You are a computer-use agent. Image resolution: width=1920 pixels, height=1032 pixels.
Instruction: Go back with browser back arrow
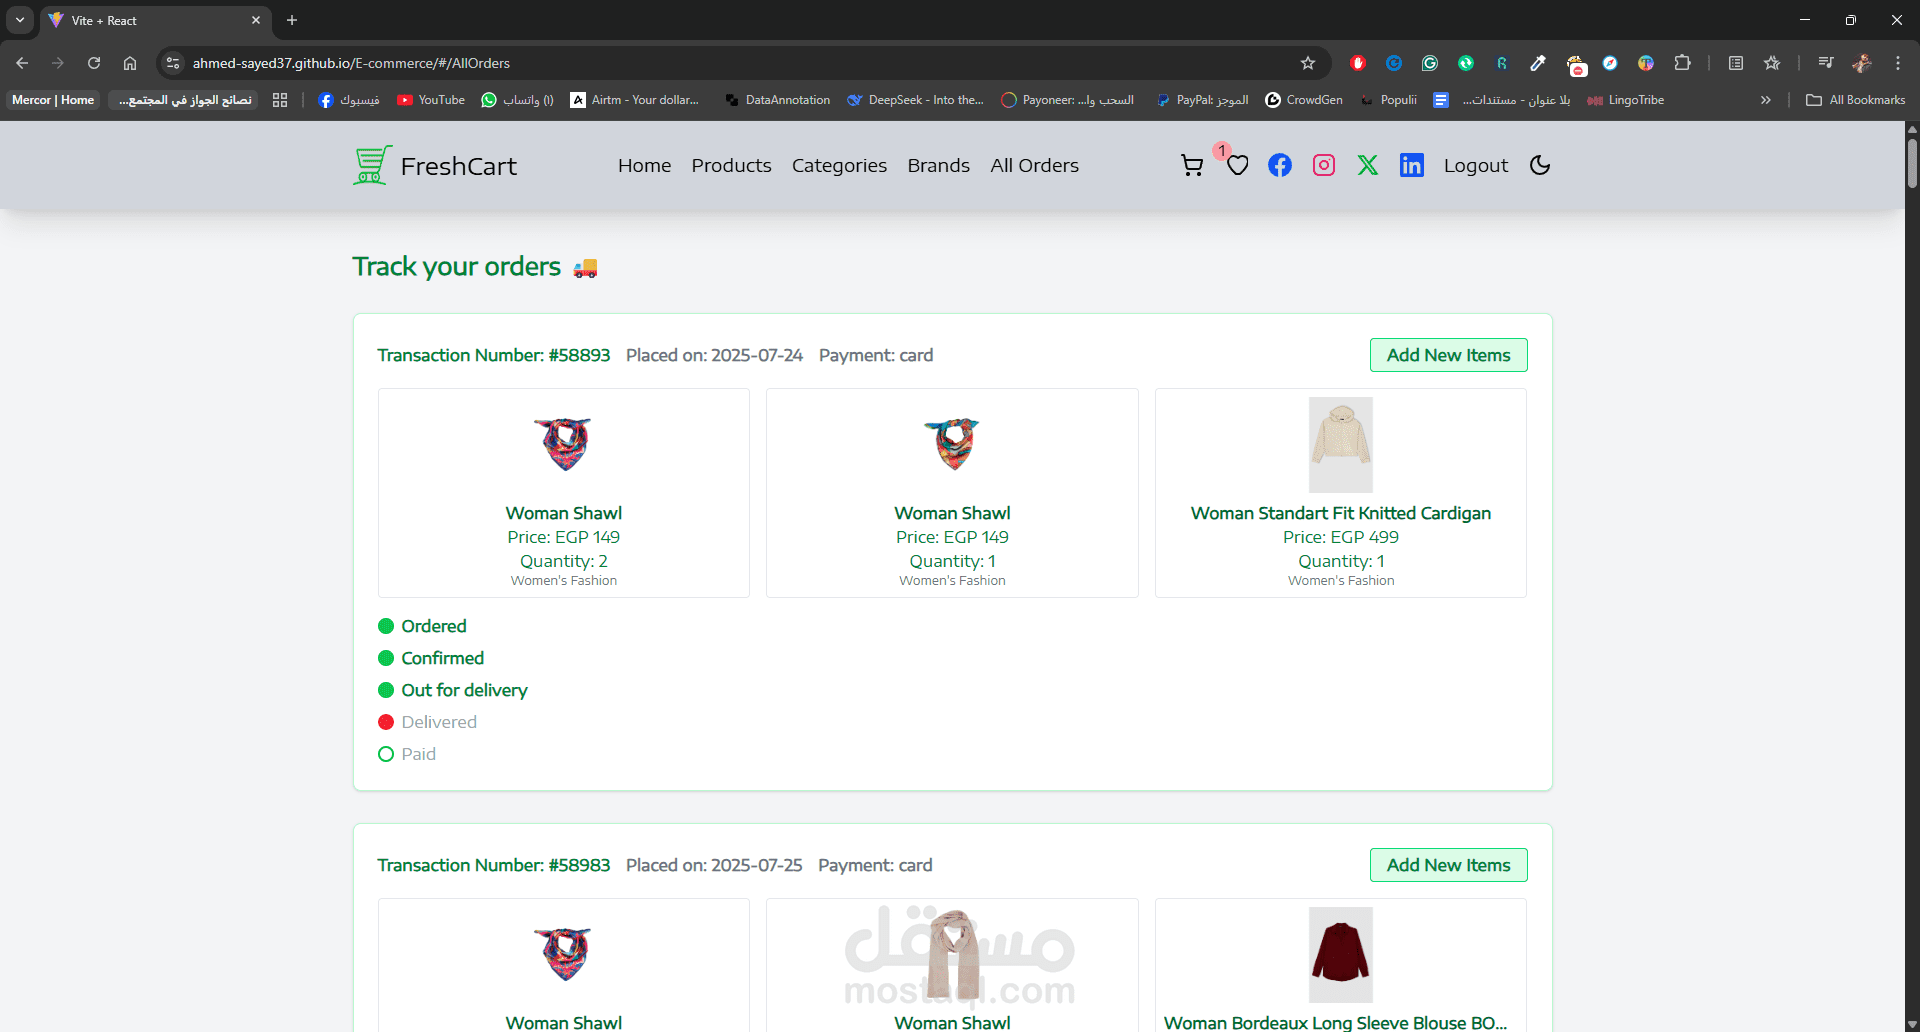(22, 63)
